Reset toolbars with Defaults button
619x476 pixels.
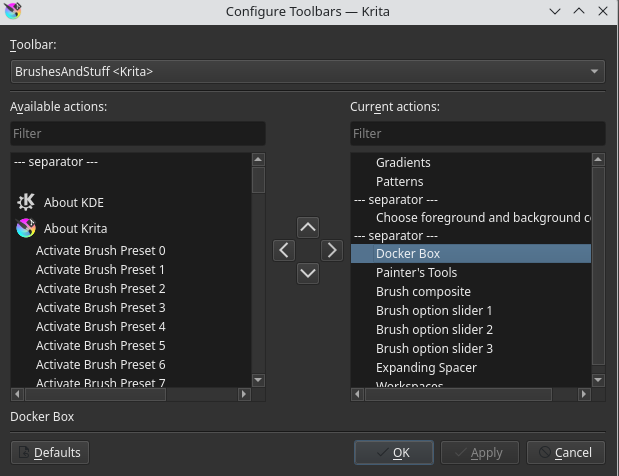coord(49,452)
